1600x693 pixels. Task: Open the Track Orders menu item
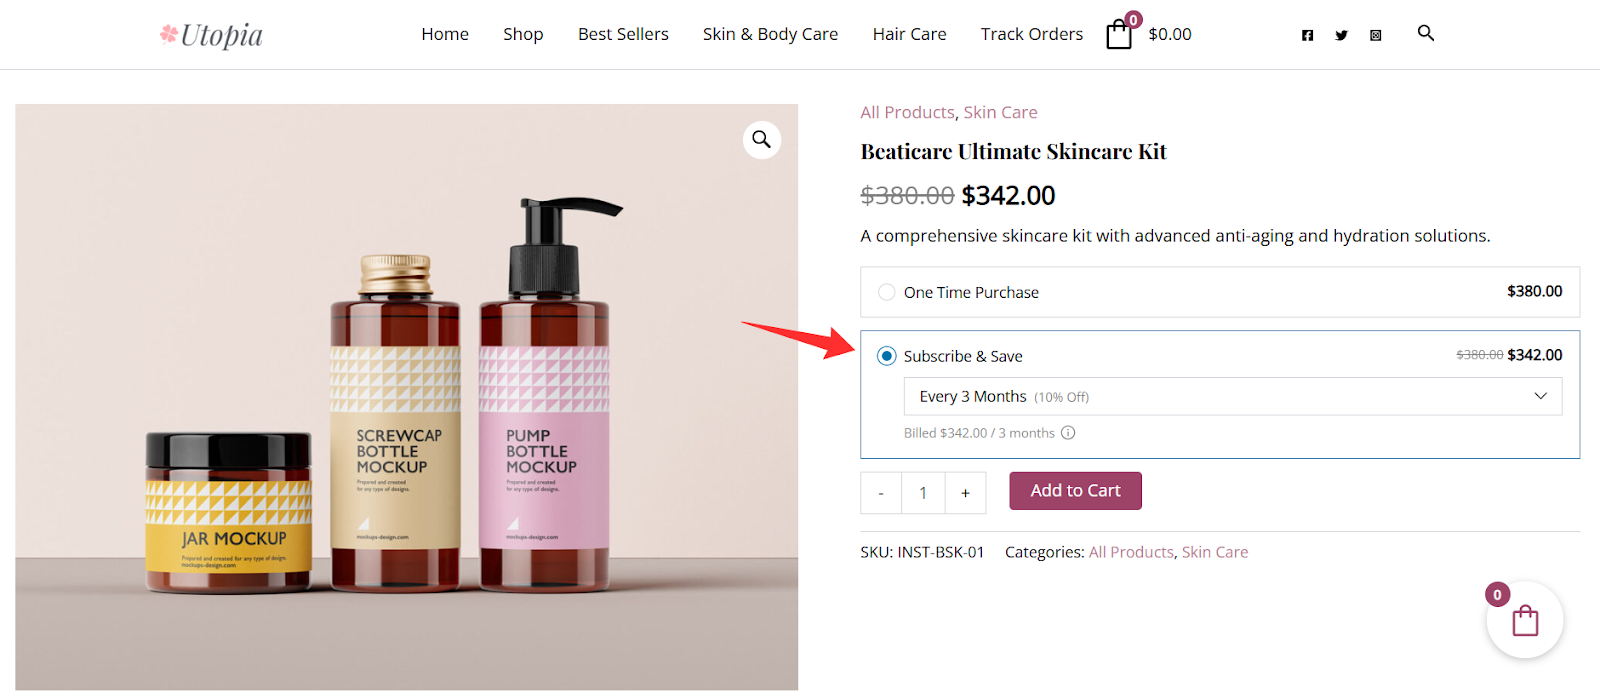[1030, 33]
